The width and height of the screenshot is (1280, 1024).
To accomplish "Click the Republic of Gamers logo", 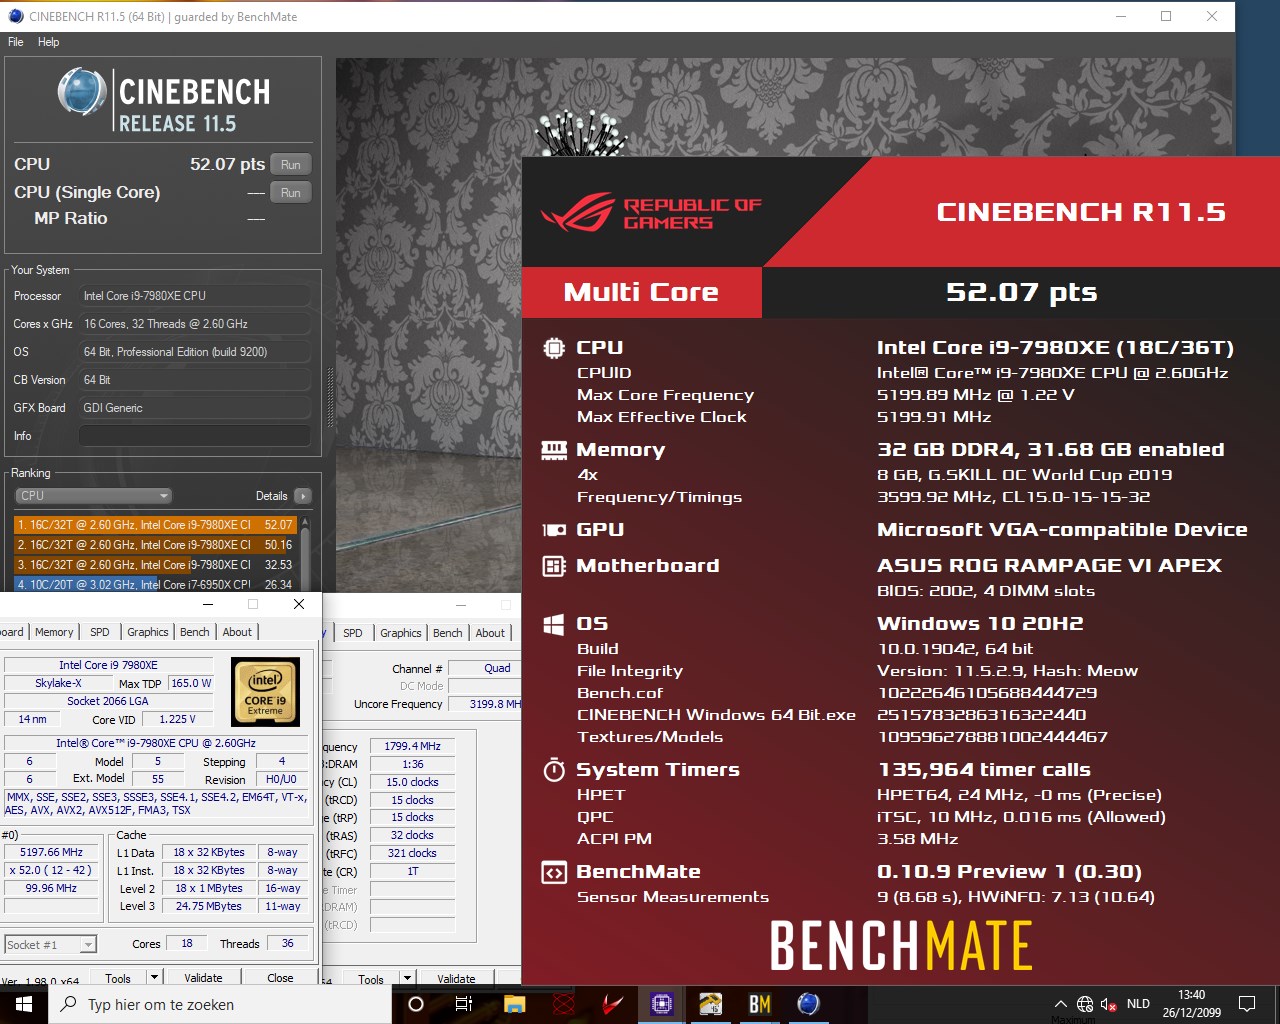I will click(651, 212).
